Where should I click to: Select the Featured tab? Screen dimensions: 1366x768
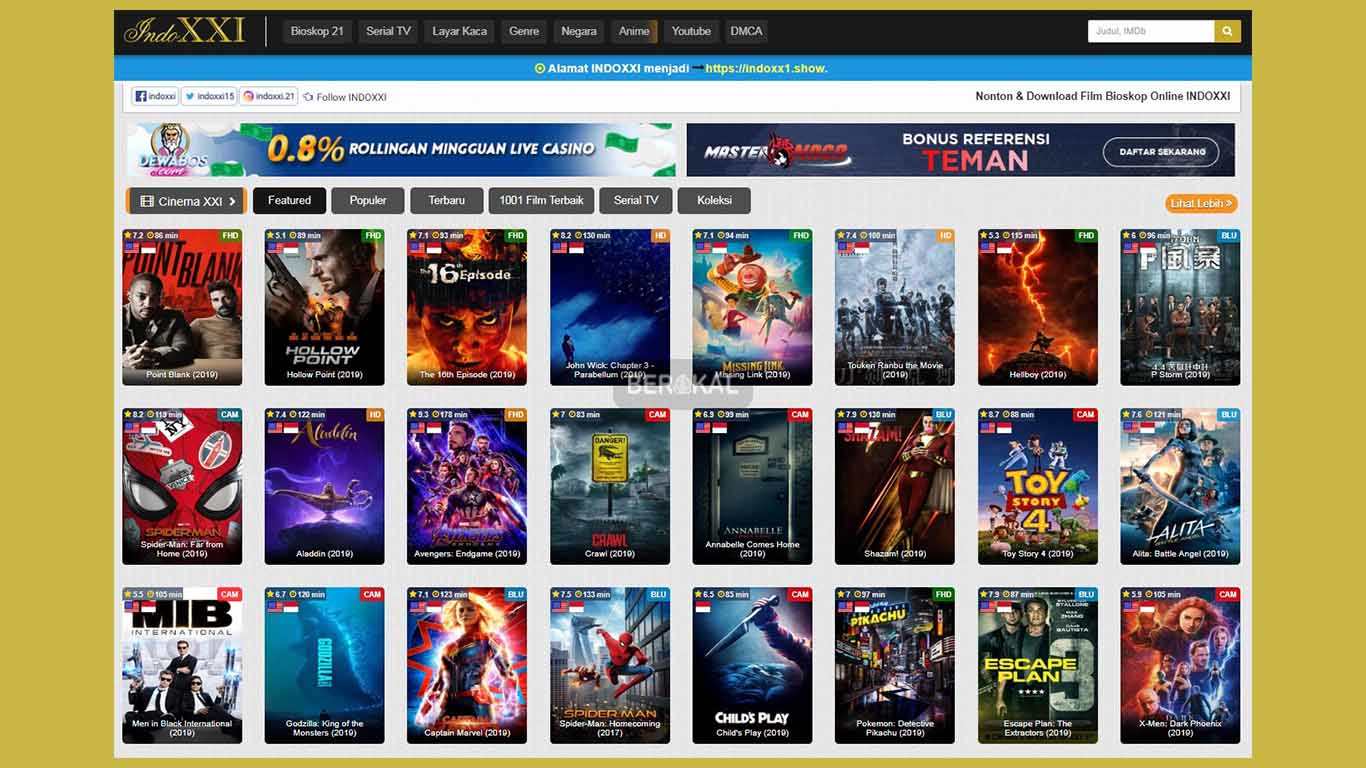point(289,200)
